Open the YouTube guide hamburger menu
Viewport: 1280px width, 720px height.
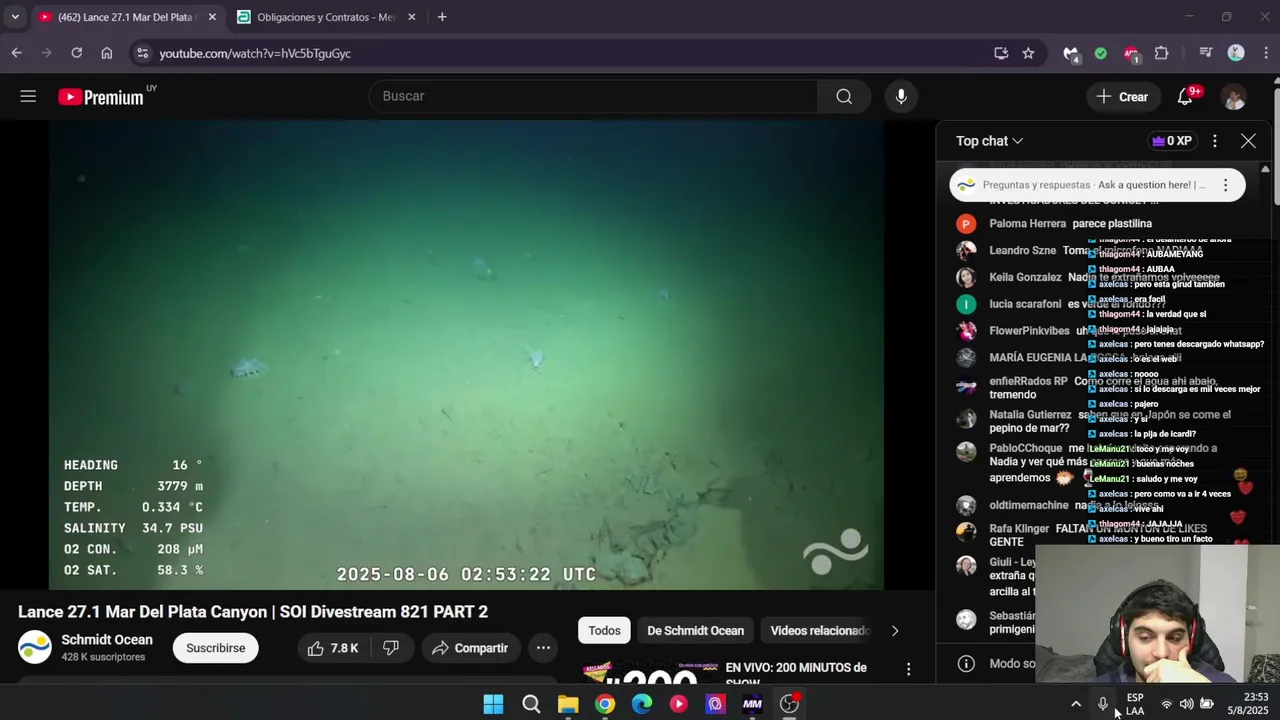click(x=28, y=96)
